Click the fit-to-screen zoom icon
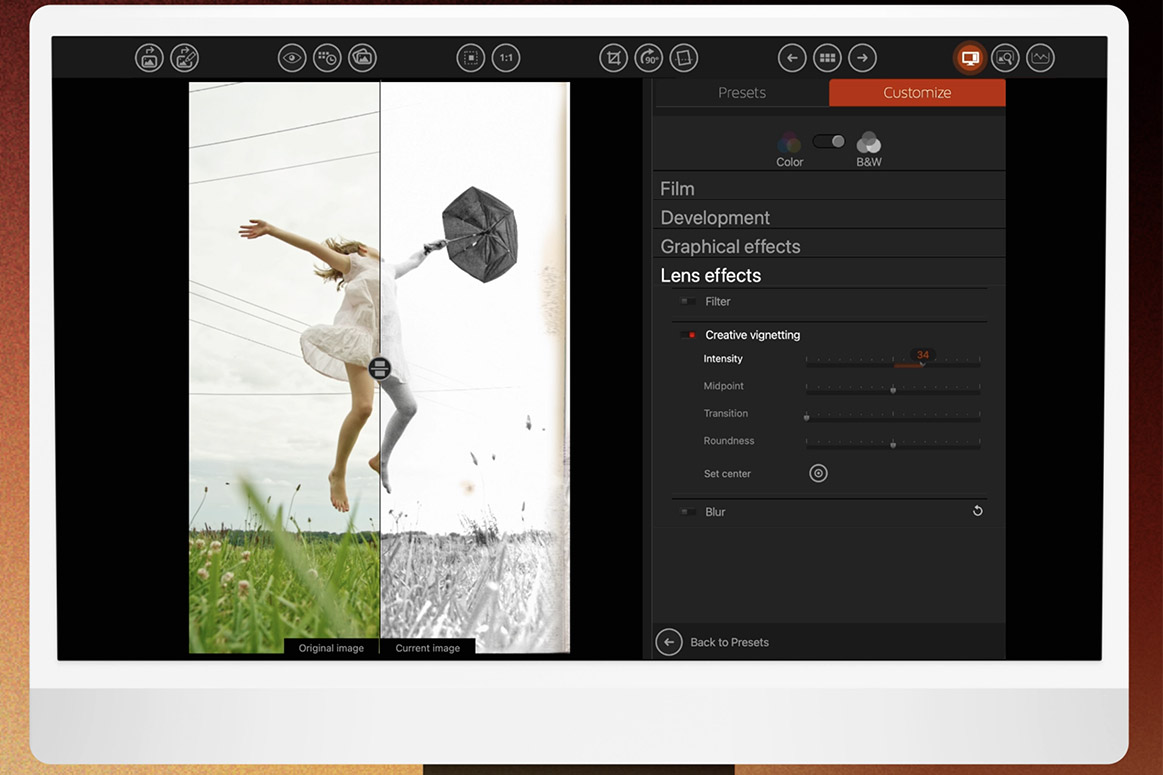This screenshot has width=1163, height=775. tap(470, 58)
